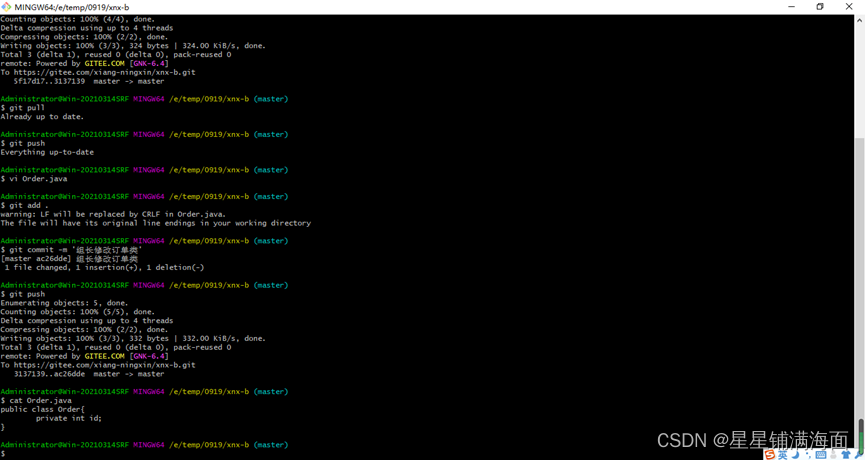Toggle the Sogou punctuation mode icon
Viewport: 865px width, 460px height.
point(808,455)
